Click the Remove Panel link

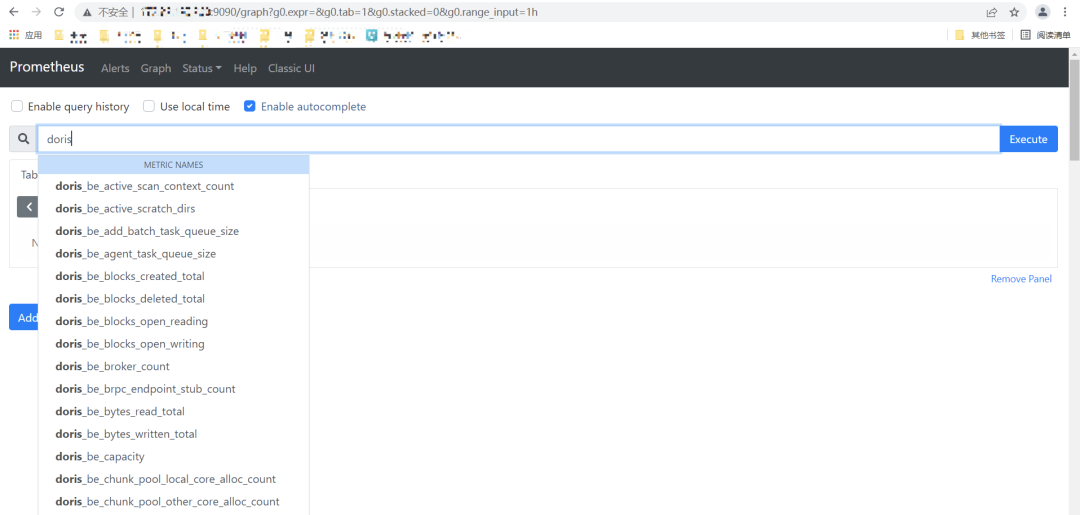[1021, 279]
